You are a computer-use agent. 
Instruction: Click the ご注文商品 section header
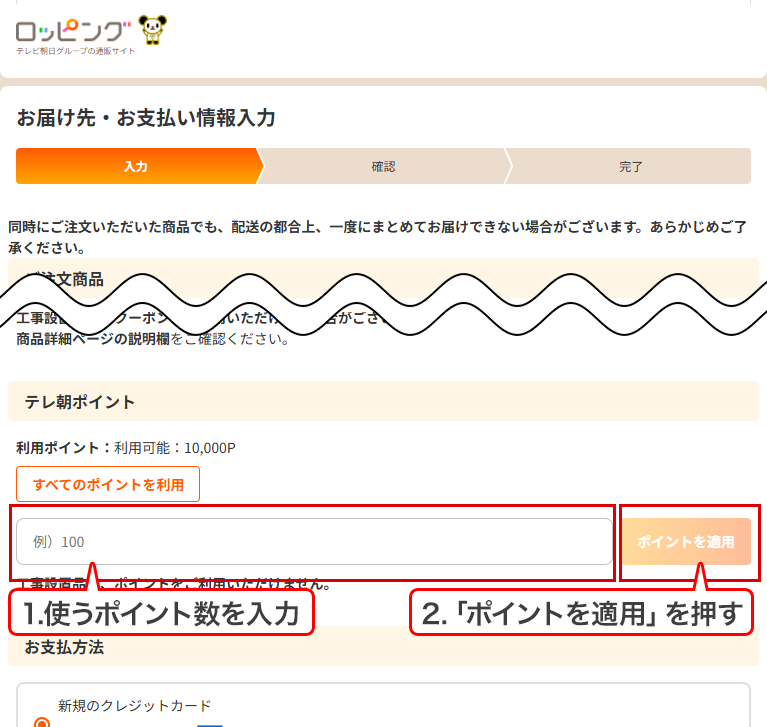tap(70, 279)
